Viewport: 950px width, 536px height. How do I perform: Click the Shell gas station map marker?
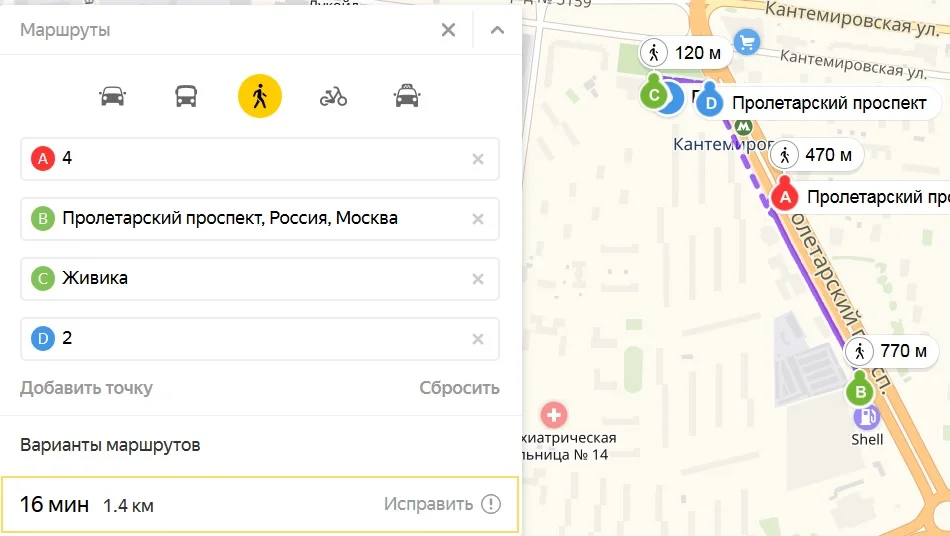coord(866,417)
